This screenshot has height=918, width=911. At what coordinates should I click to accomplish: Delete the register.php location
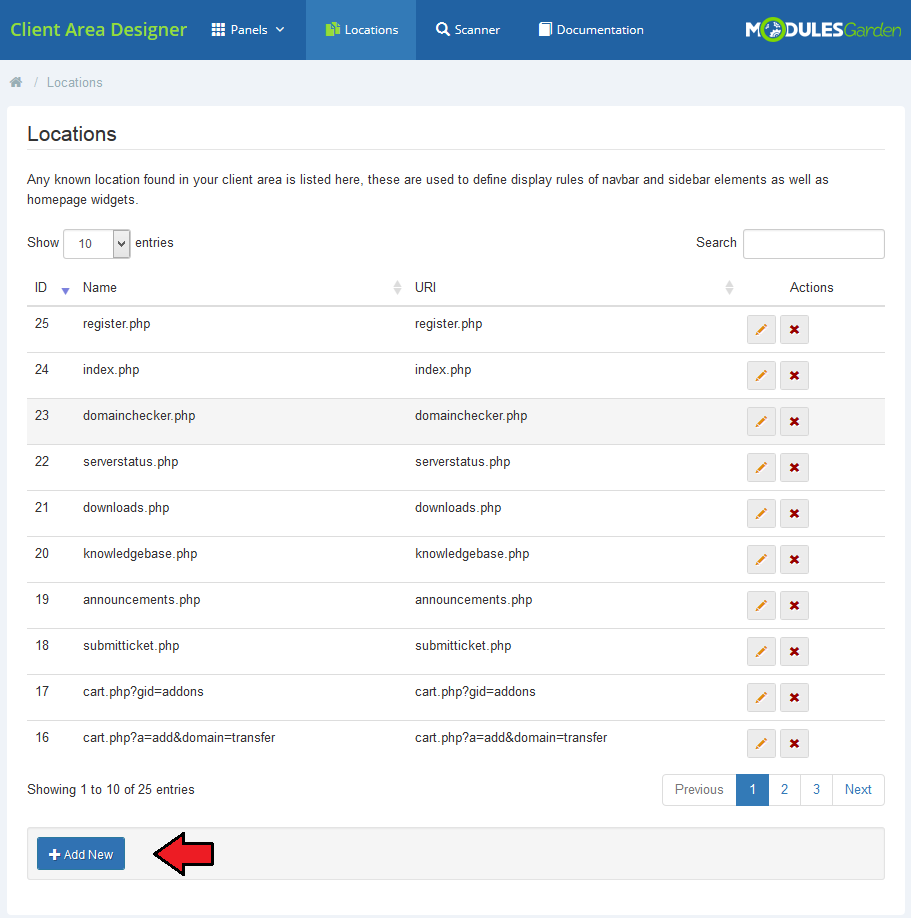[794, 330]
